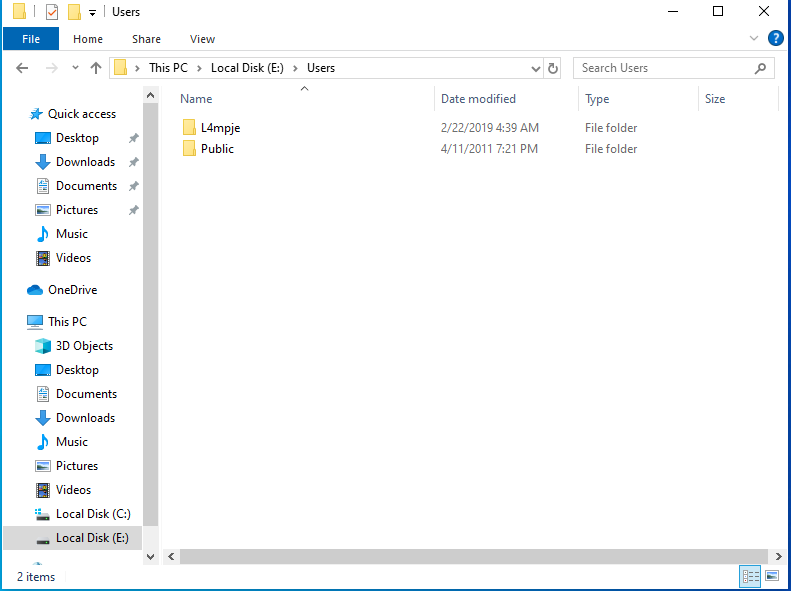
Task: Go back with the Back arrow
Action: (22, 68)
